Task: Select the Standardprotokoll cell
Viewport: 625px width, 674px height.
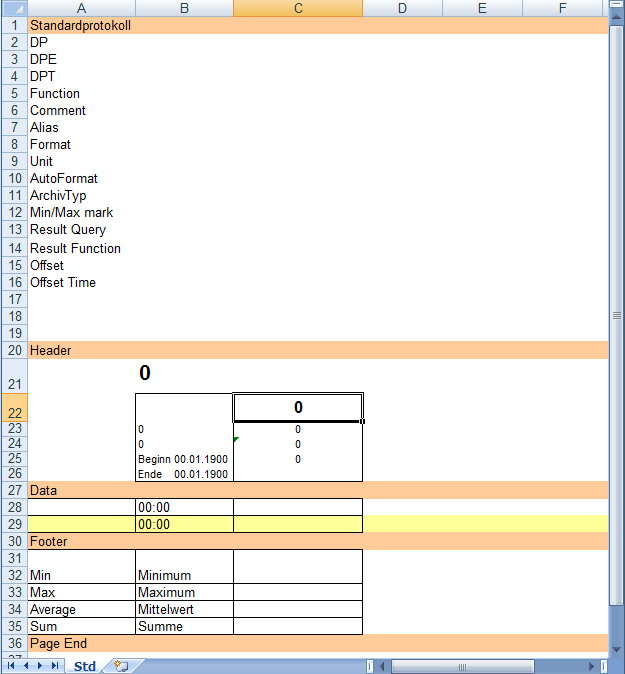Action: [80, 25]
